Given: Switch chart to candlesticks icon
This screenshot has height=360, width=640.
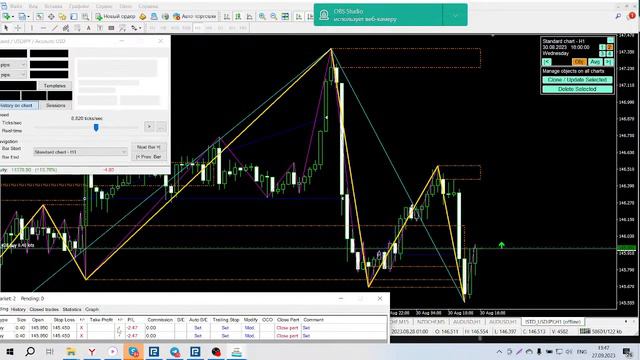Looking at the screenshot, I should coord(238,16).
